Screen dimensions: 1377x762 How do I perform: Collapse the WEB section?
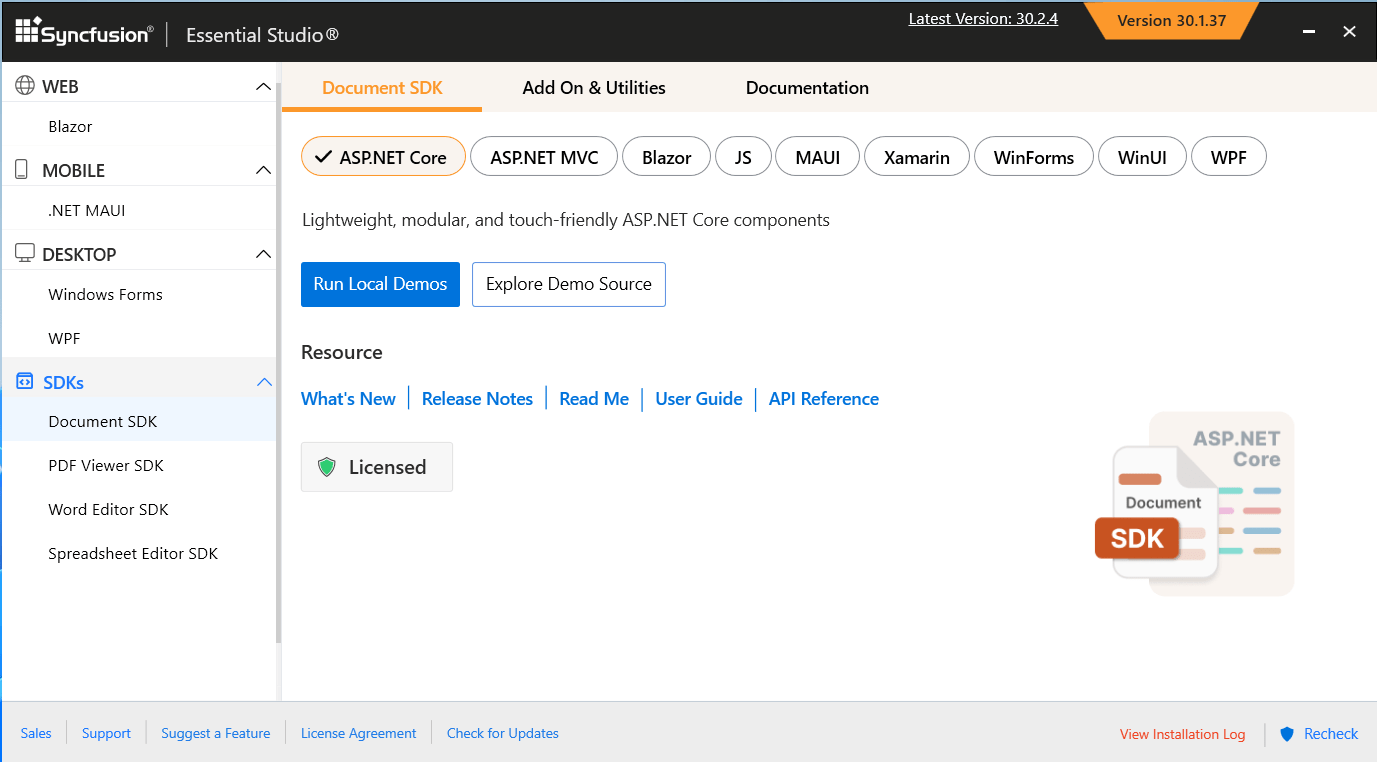[263, 85]
